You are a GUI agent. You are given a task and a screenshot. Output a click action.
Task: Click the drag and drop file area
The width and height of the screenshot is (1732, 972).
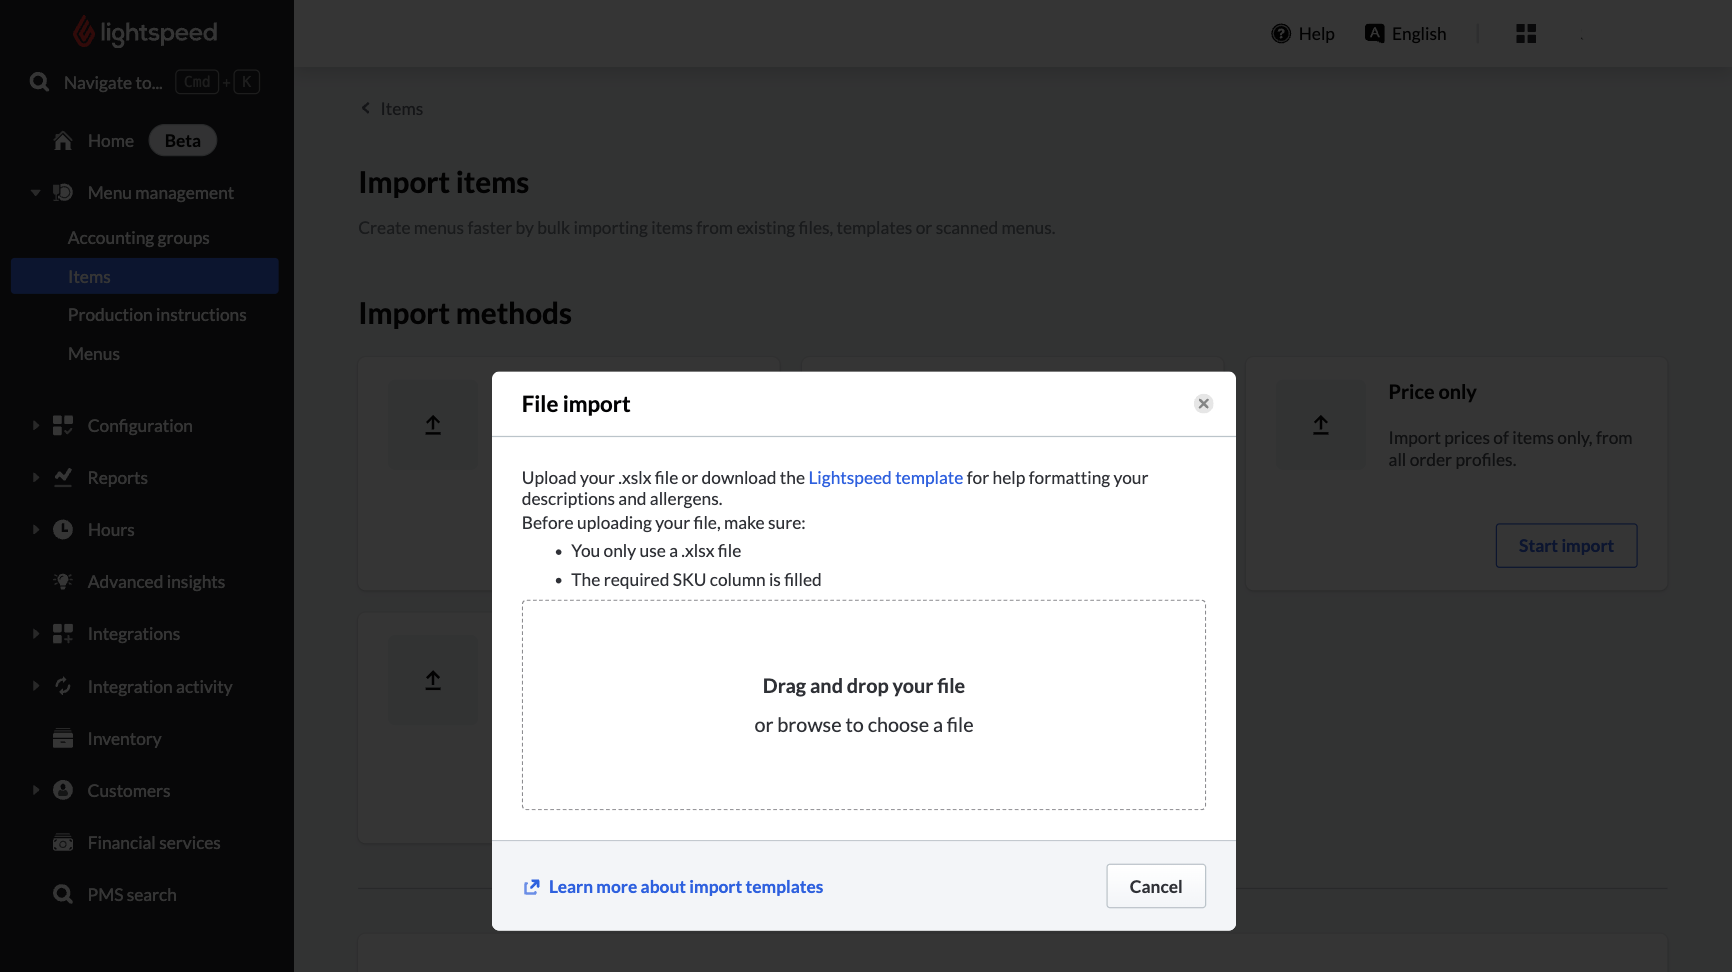point(863,705)
